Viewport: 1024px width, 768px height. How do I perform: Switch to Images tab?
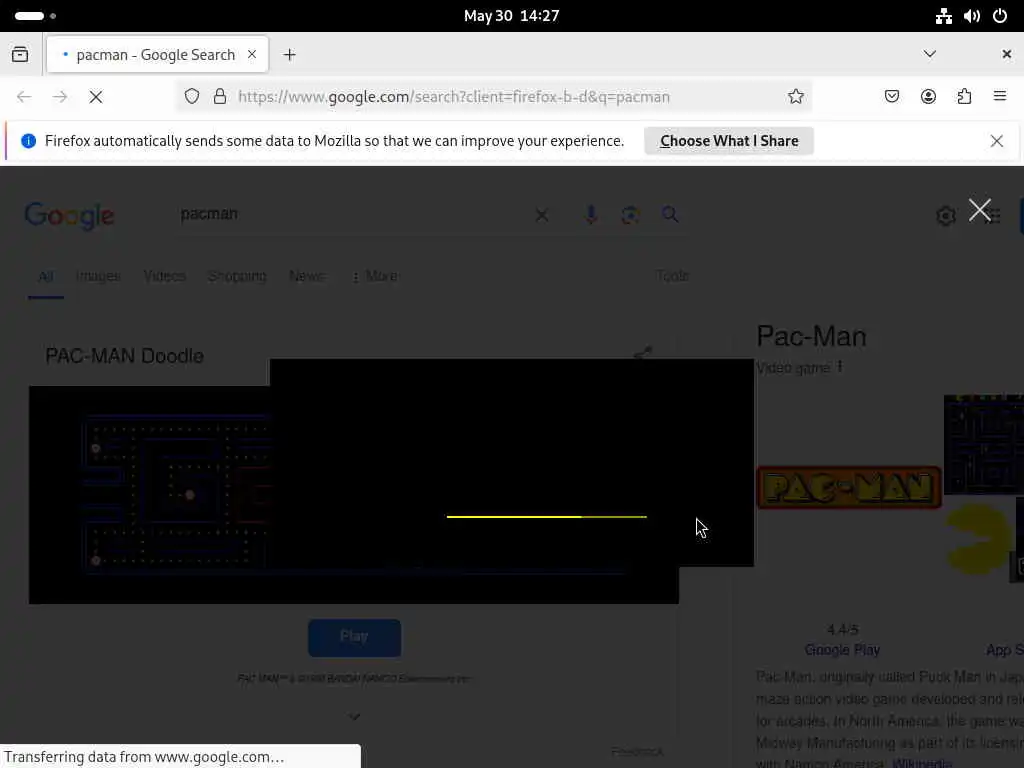click(98, 276)
